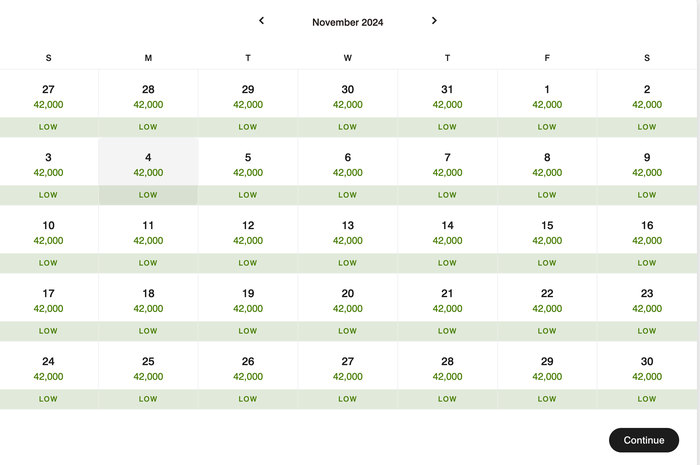Click the Continue button
Viewport: 700px width, 465px height.
[x=644, y=440]
